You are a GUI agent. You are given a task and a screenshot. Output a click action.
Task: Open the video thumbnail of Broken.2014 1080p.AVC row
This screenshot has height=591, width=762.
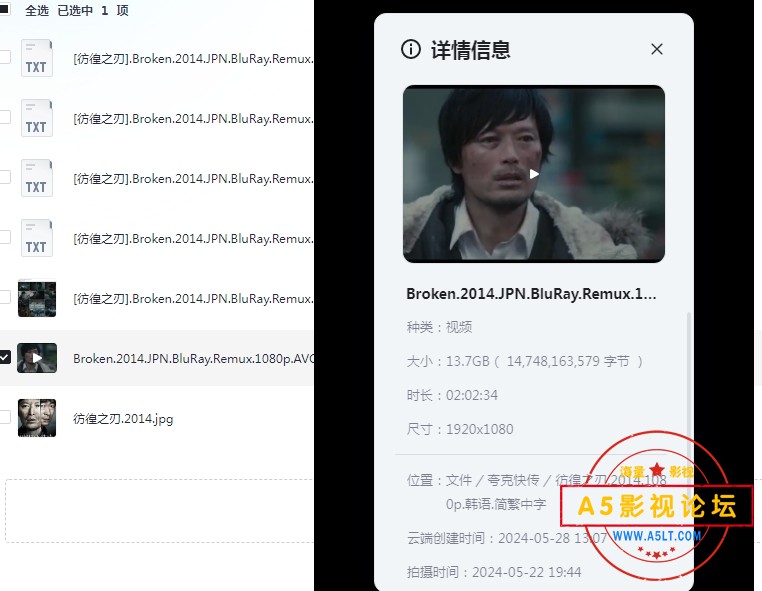pyautogui.click(x=37, y=358)
